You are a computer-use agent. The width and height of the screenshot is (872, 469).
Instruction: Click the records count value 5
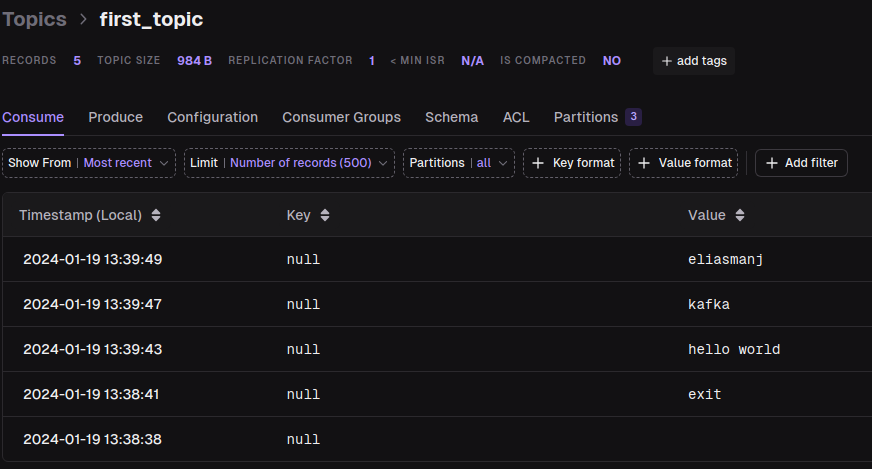(x=77, y=61)
